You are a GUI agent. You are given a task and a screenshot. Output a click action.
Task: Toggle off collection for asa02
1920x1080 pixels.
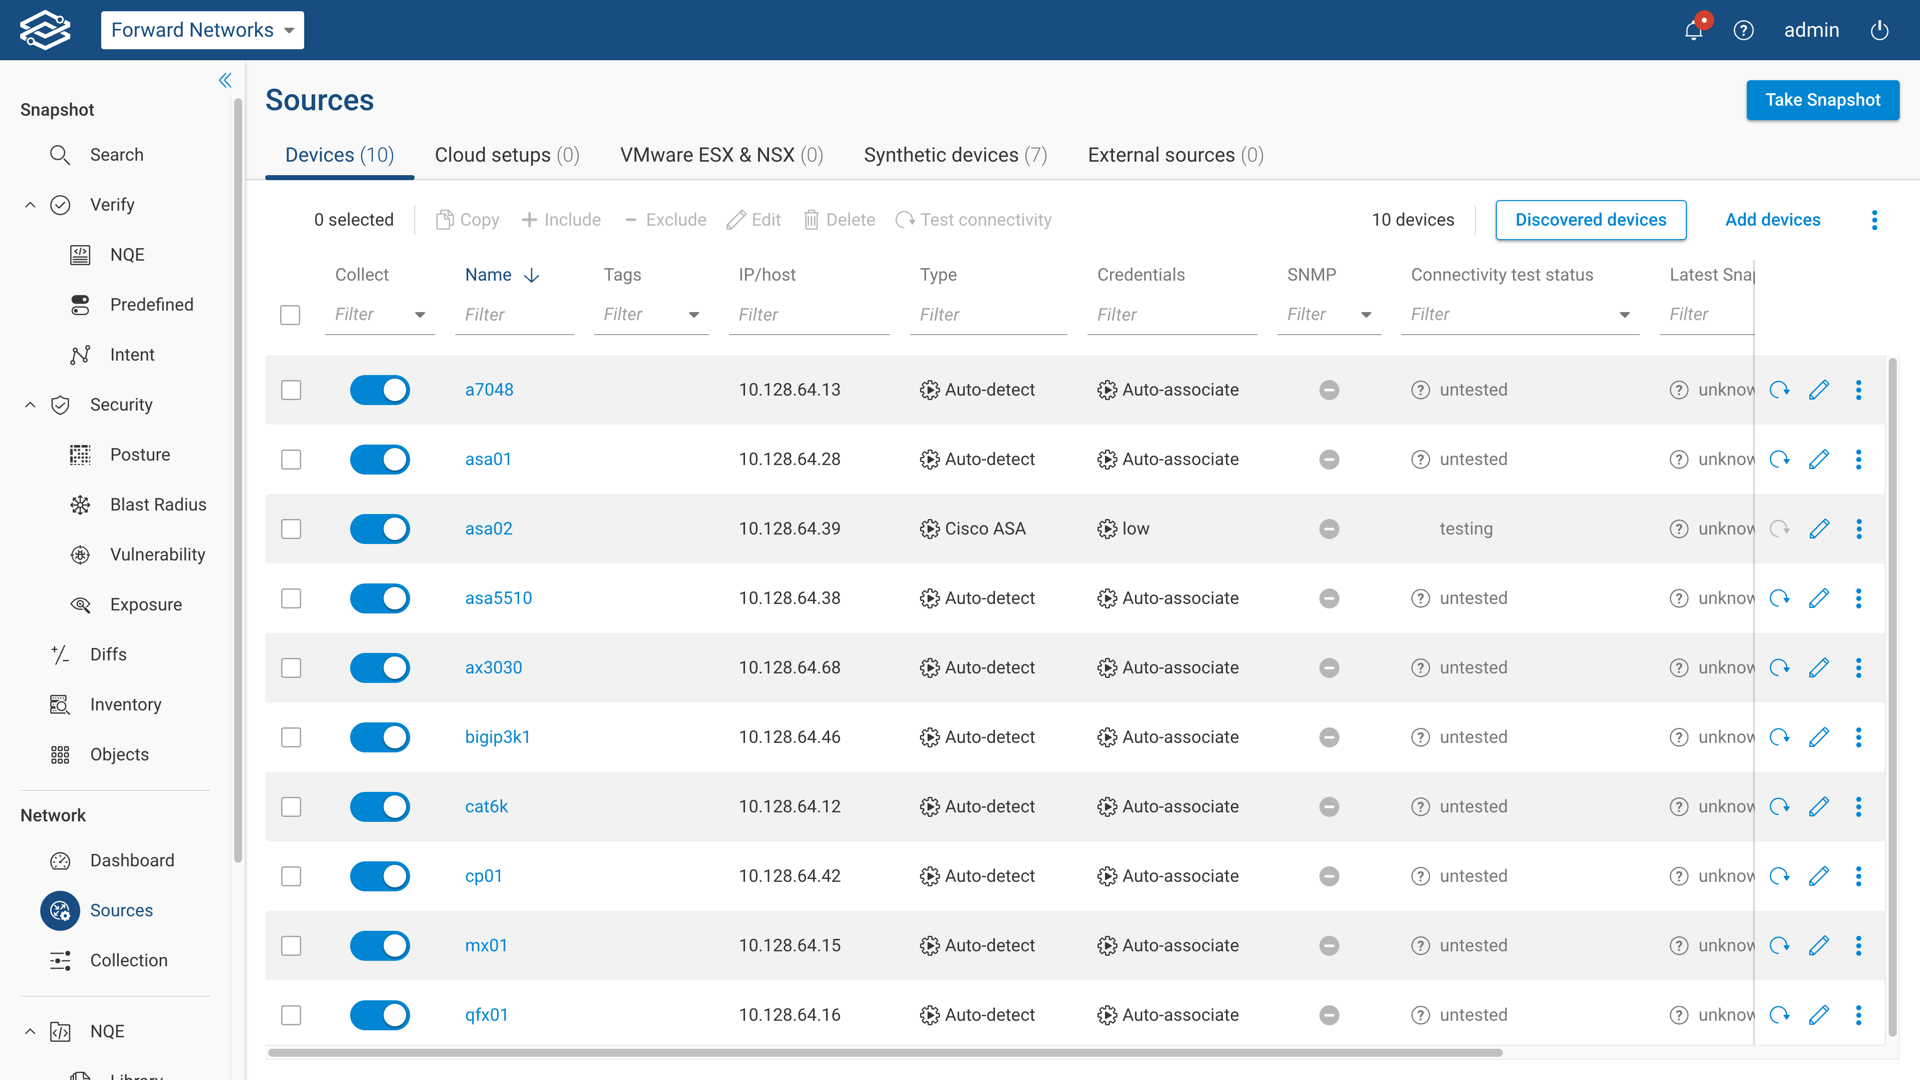click(380, 529)
